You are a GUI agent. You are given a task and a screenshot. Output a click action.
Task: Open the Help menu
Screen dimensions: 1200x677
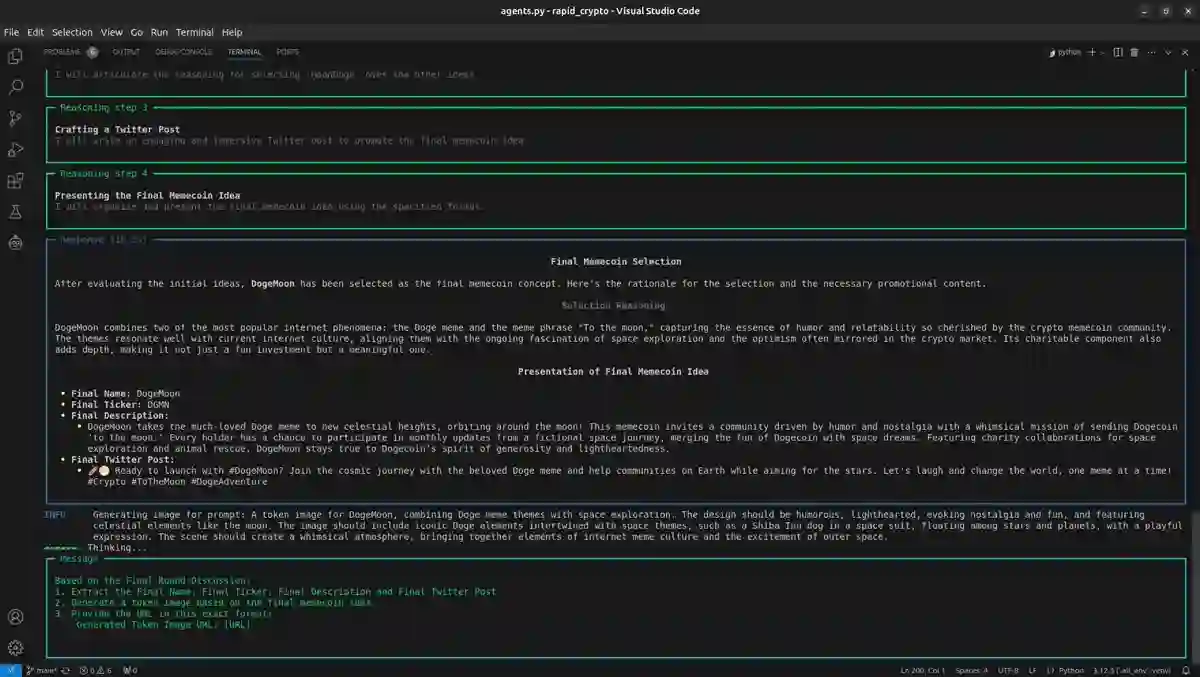(232, 32)
